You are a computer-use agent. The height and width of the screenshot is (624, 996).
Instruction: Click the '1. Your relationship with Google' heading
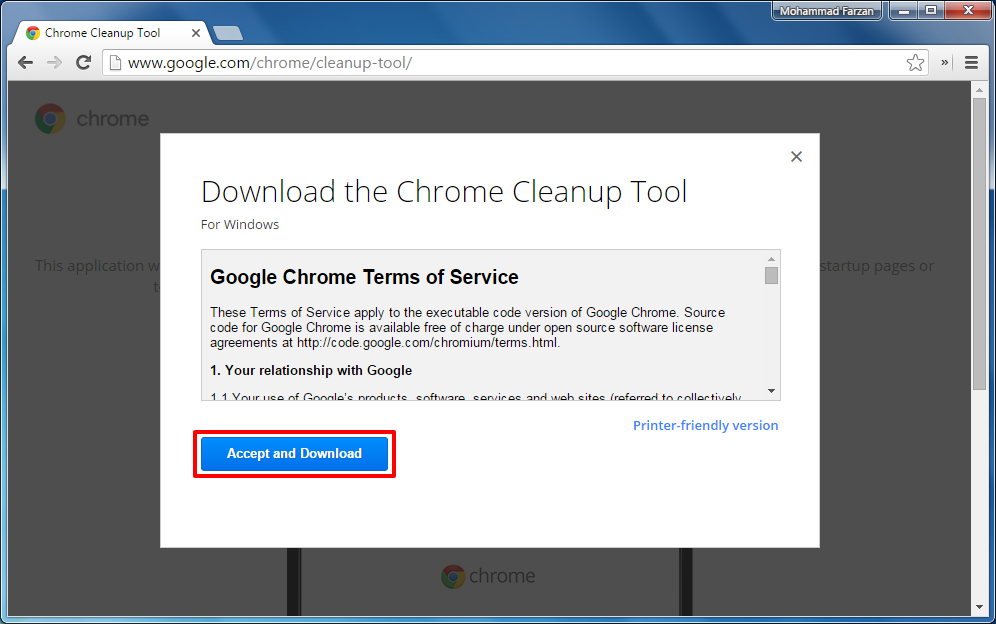point(311,370)
